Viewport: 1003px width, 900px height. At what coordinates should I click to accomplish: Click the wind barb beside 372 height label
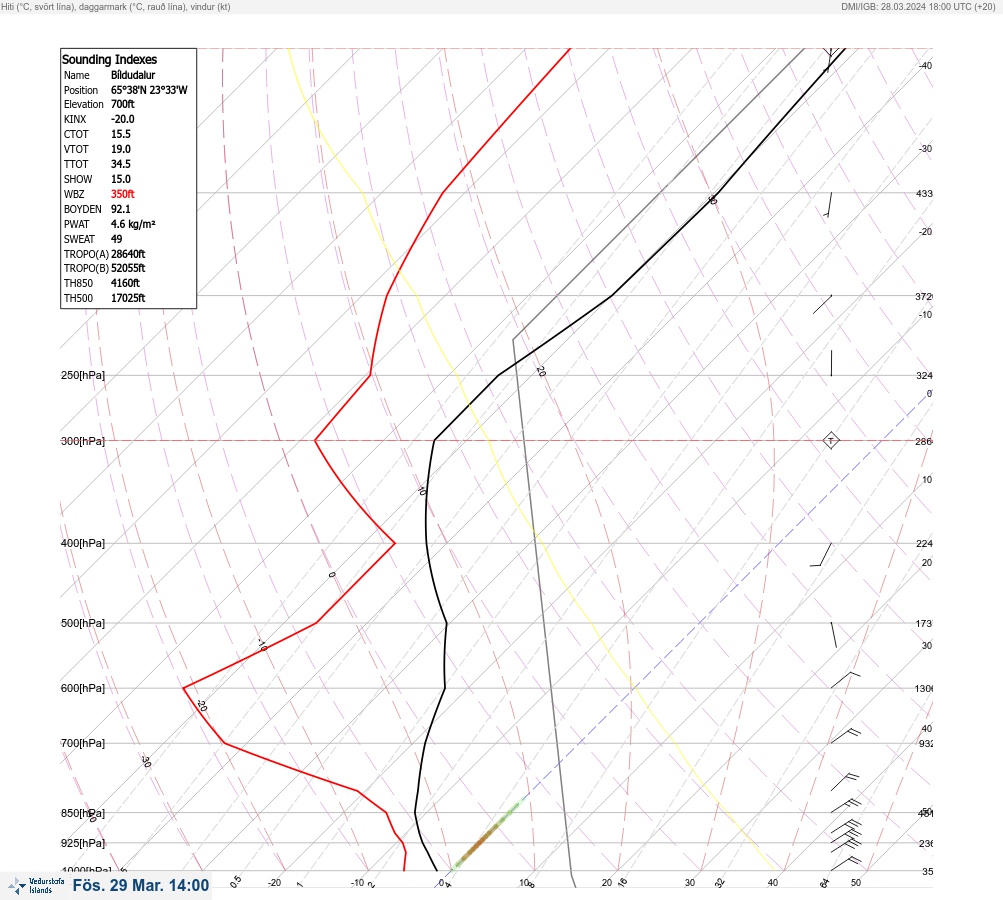(823, 304)
